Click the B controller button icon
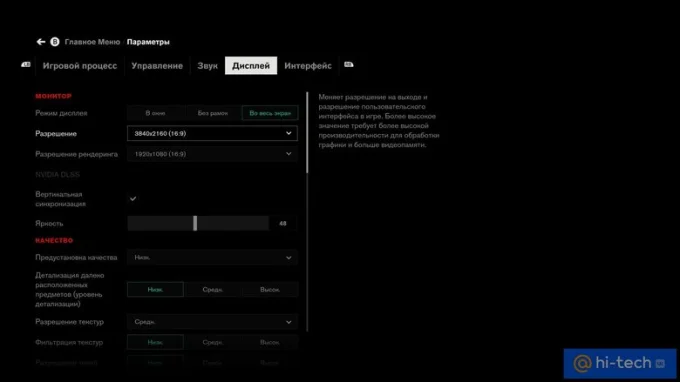Image resolution: width=680 pixels, height=382 pixels. (x=55, y=42)
